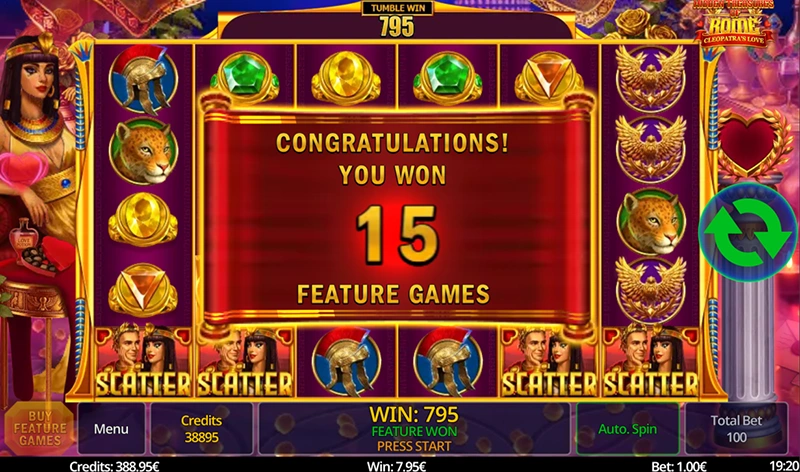
Task: Open the Menu panel
Action: [x=111, y=429]
